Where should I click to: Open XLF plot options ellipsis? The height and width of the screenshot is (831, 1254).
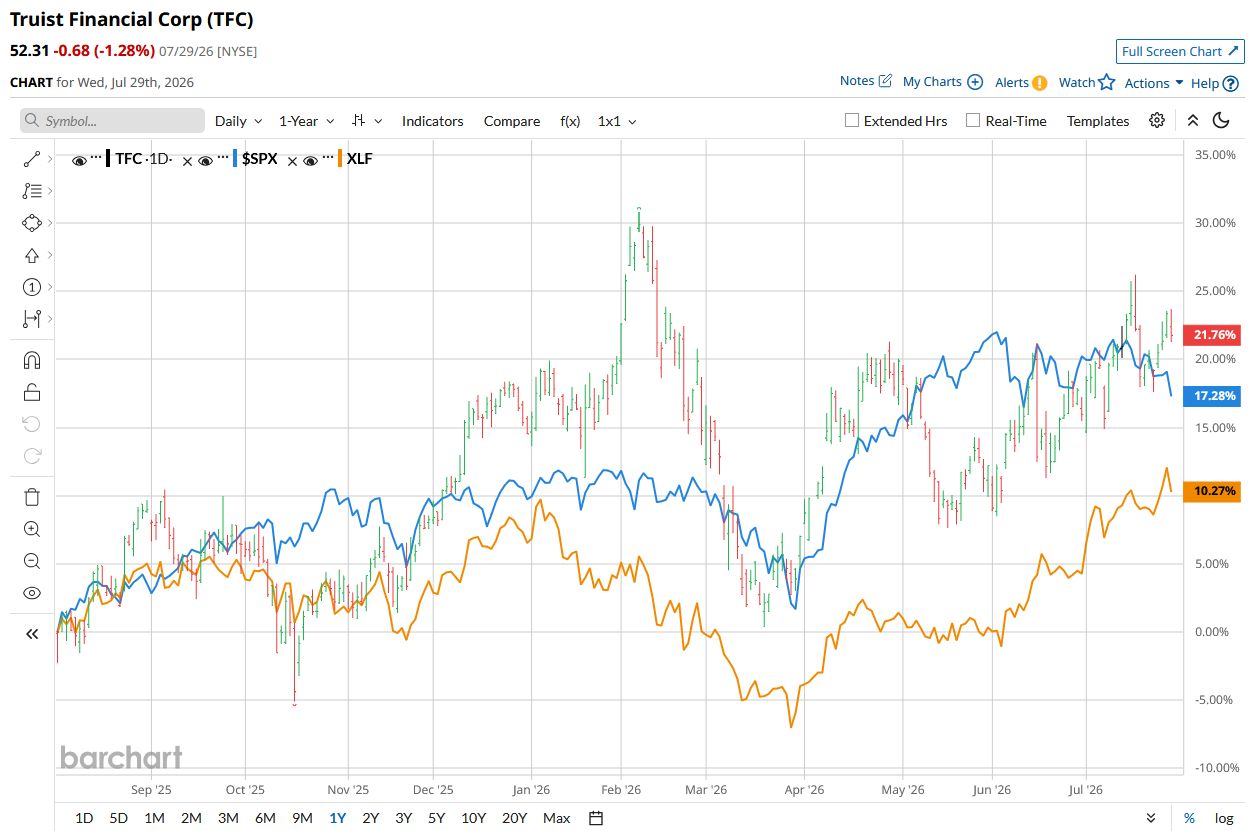pos(328,158)
